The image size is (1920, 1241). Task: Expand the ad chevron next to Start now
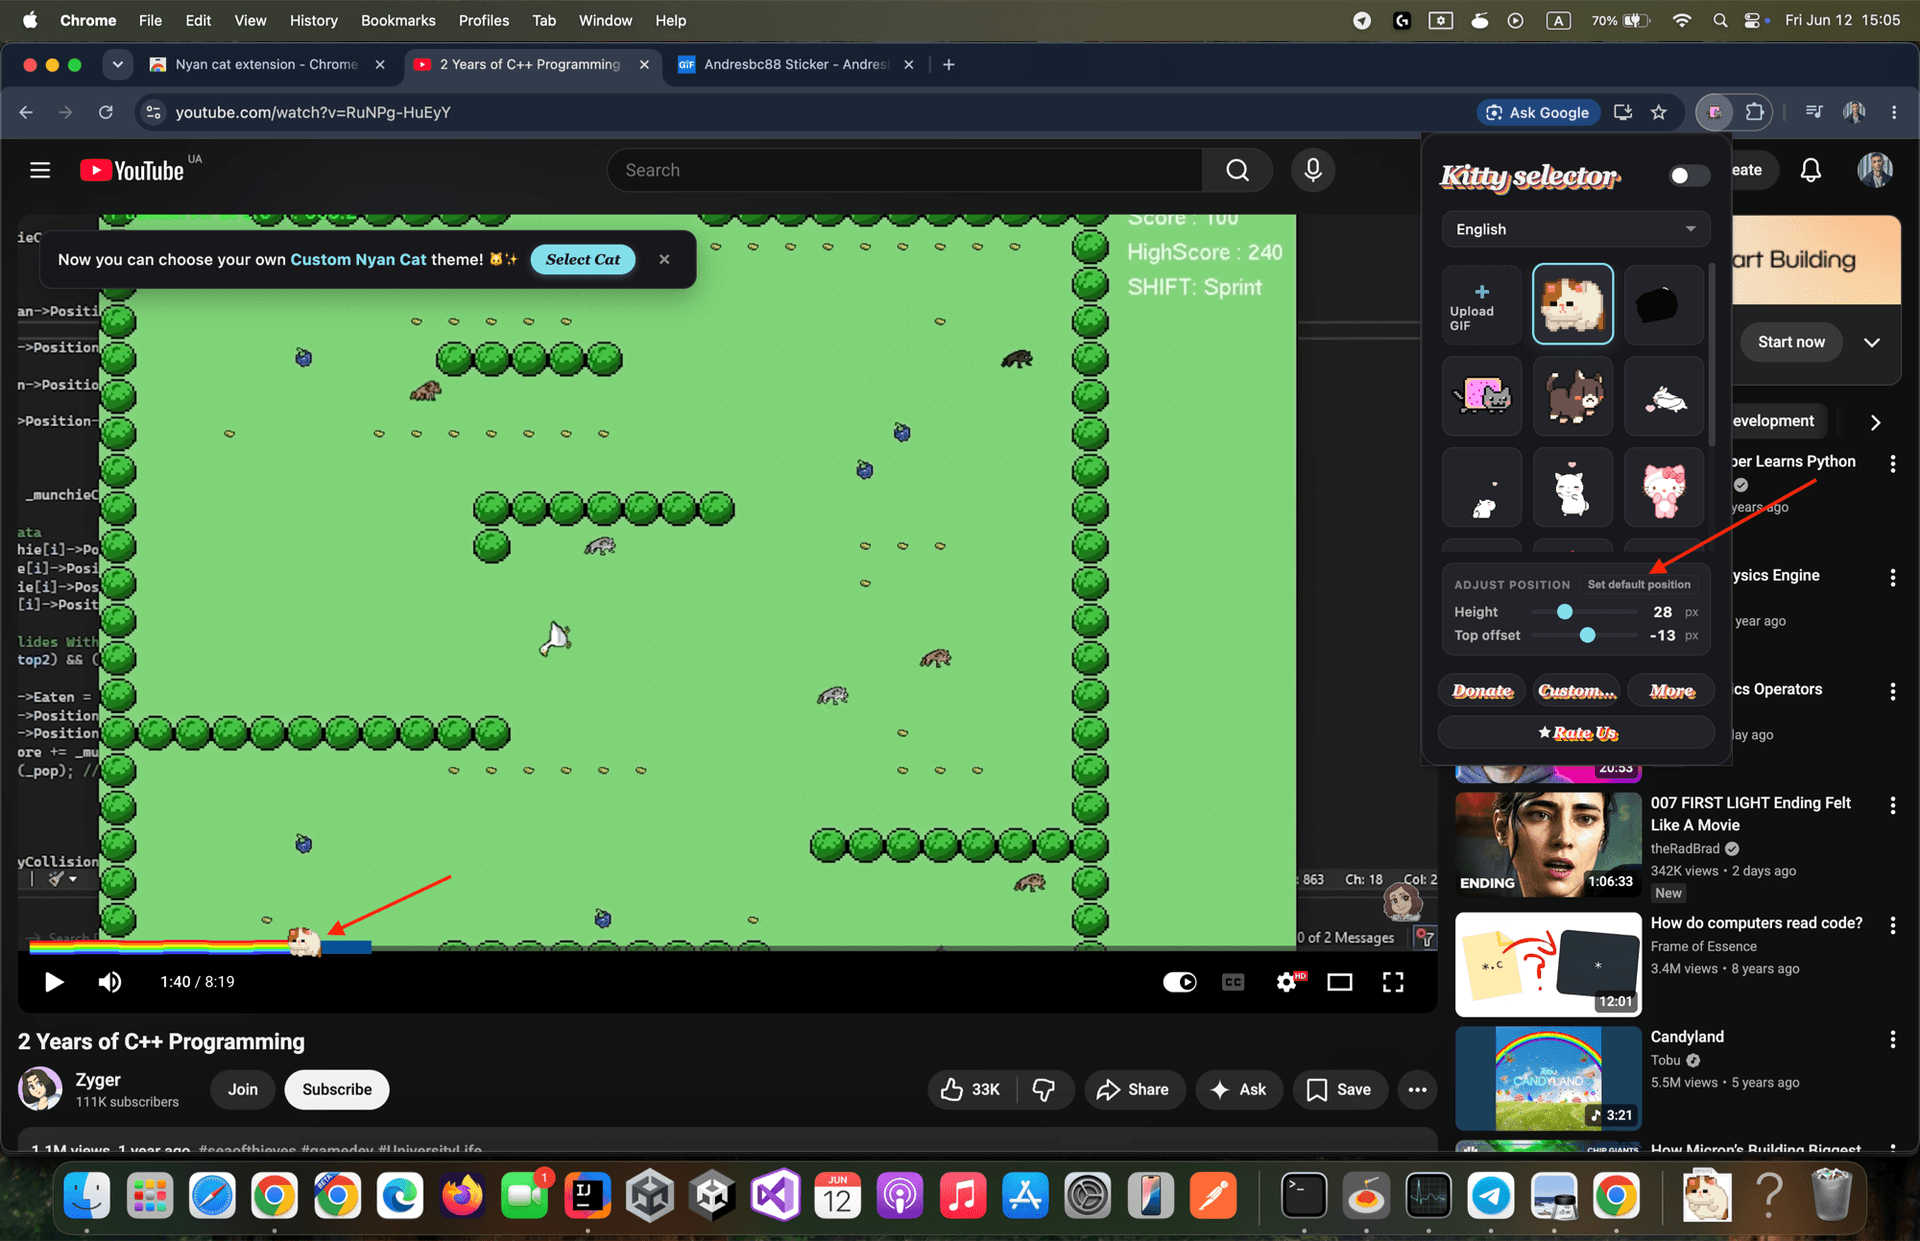tap(1872, 342)
